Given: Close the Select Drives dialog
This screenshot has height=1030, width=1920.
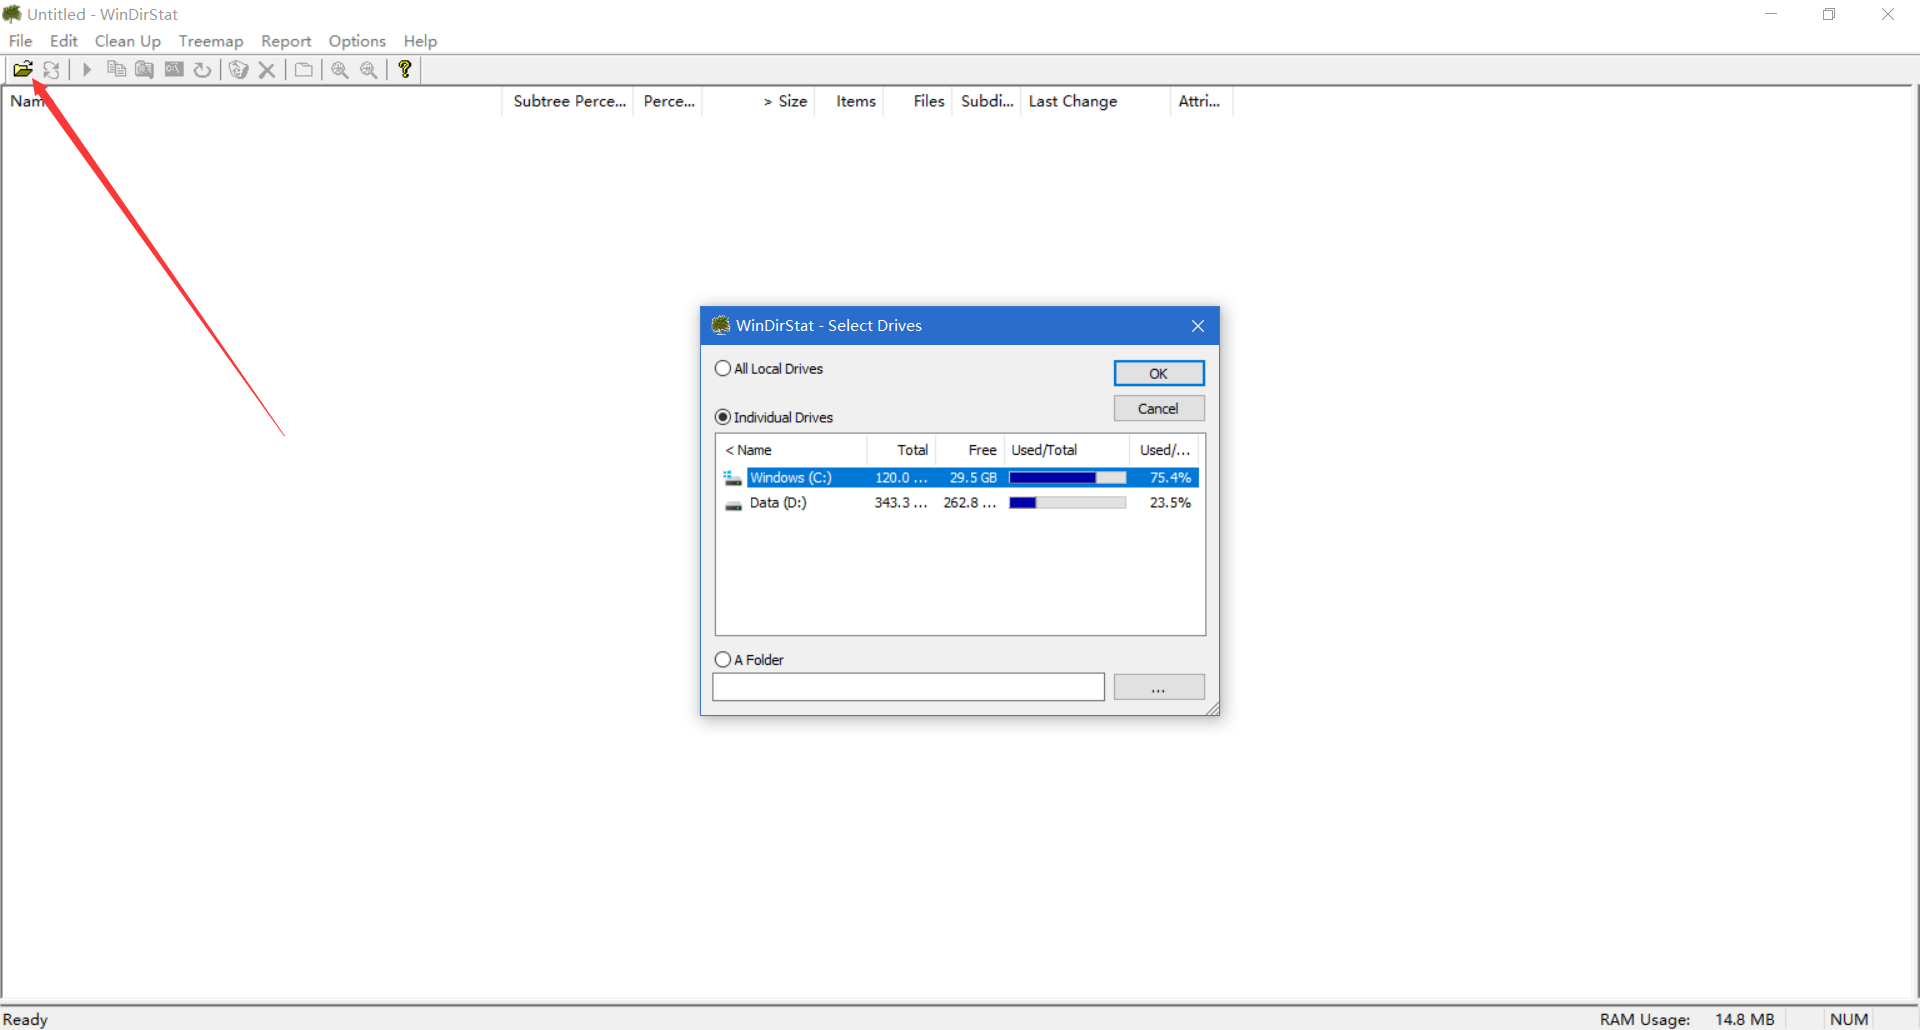Looking at the screenshot, I should pos(1198,326).
